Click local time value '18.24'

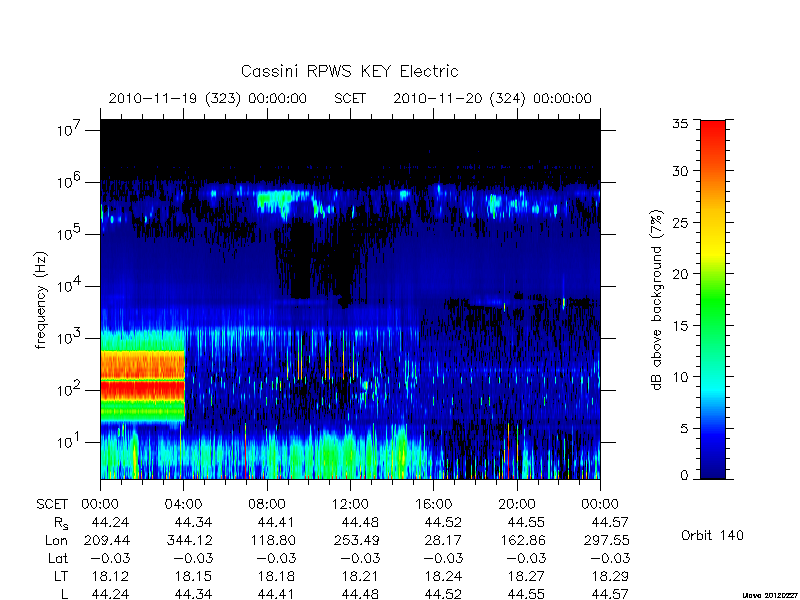click(443, 576)
